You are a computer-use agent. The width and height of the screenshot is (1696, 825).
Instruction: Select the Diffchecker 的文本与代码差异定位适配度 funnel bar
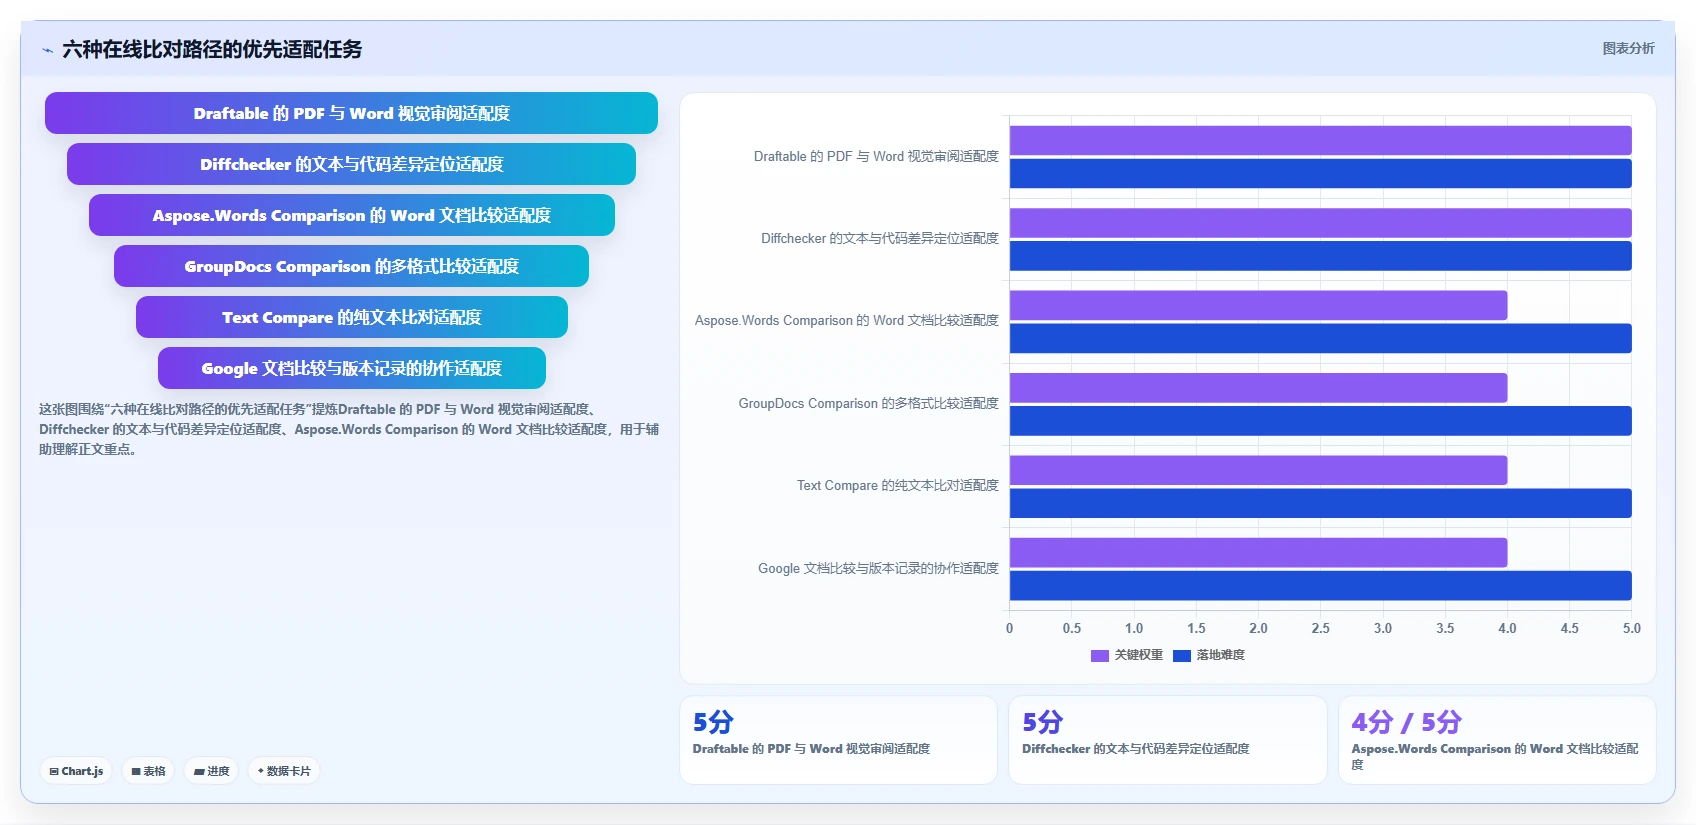click(351, 164)
